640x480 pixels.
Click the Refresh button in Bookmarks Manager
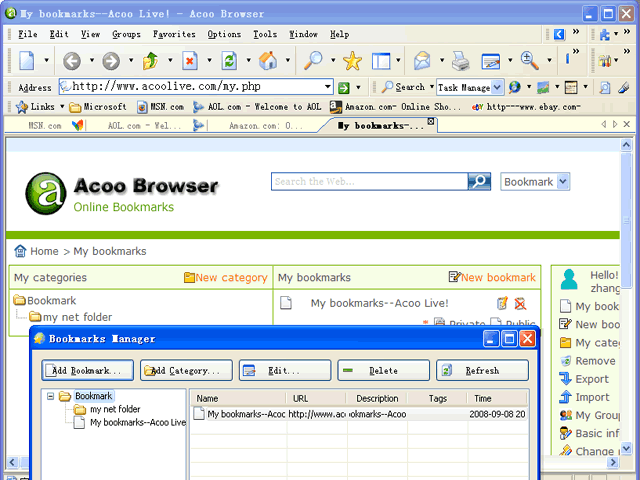click(x=482, y=370)
